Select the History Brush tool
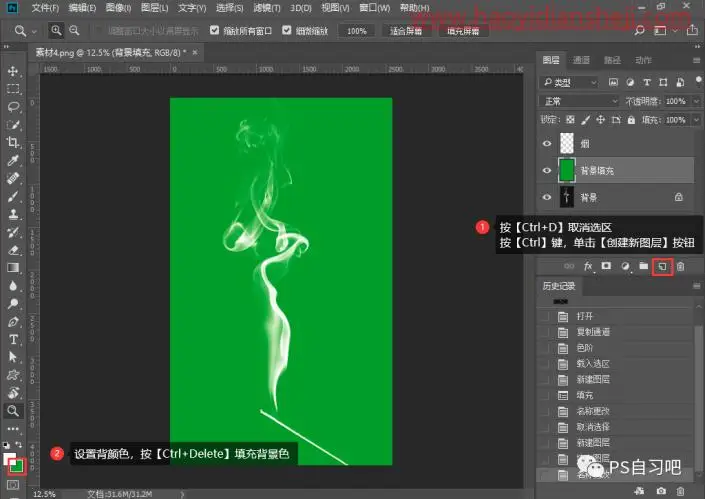The height and width of the screenshot is (499, 705). pos(13,232)
